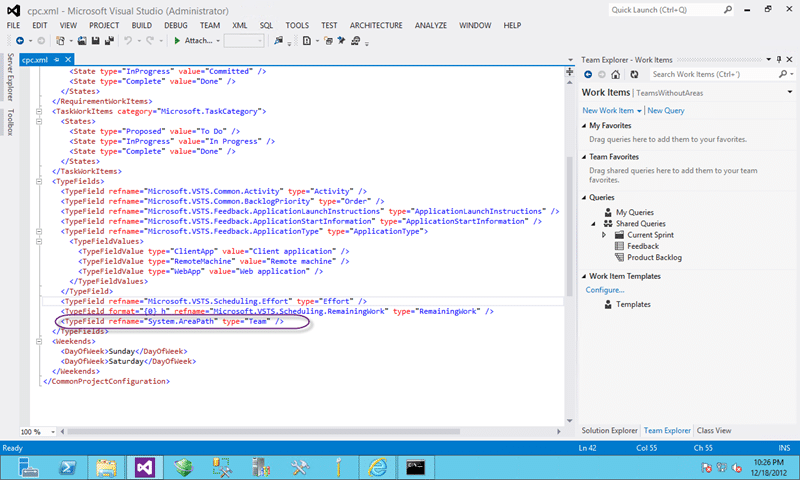Image resolution: width=800 pixels, height=480 pixels.
Task: Go back in Team Explorer
Action: point(588,74)
